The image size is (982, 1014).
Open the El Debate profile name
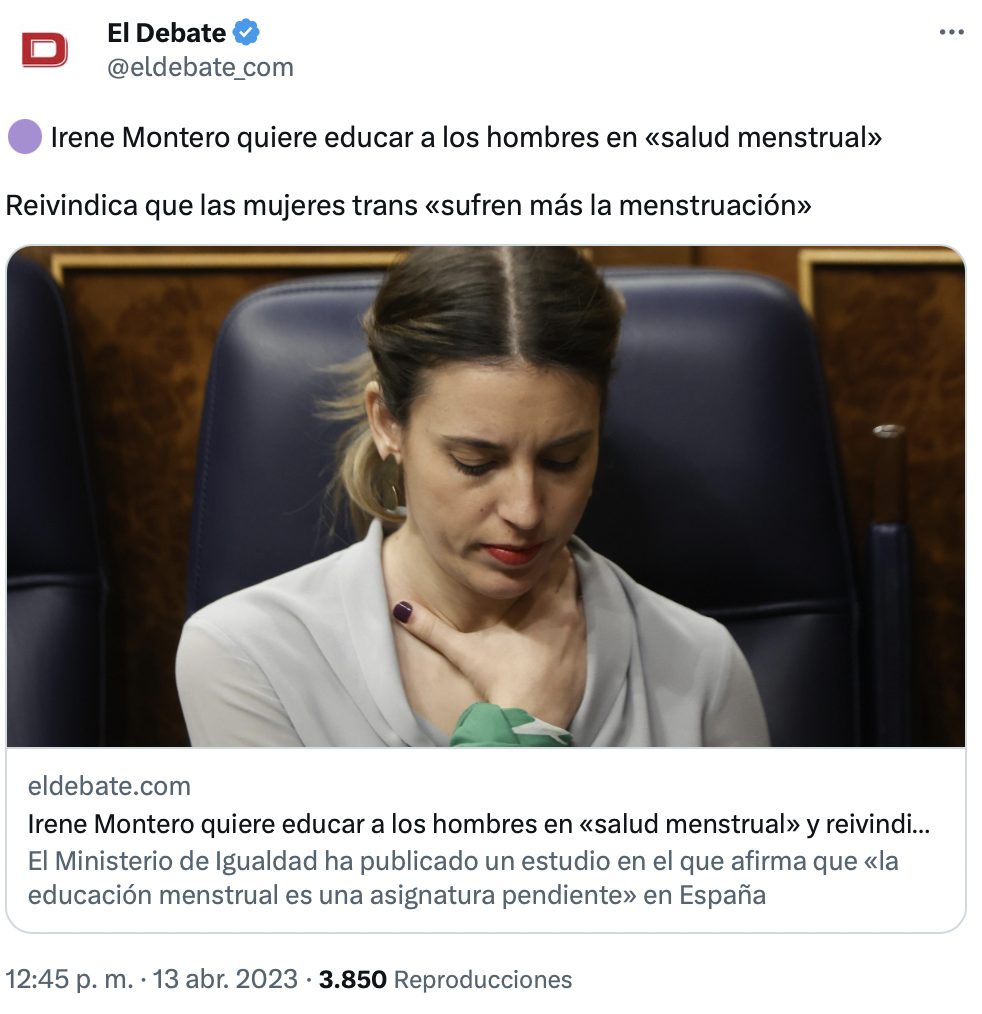[x=166, y=33]
